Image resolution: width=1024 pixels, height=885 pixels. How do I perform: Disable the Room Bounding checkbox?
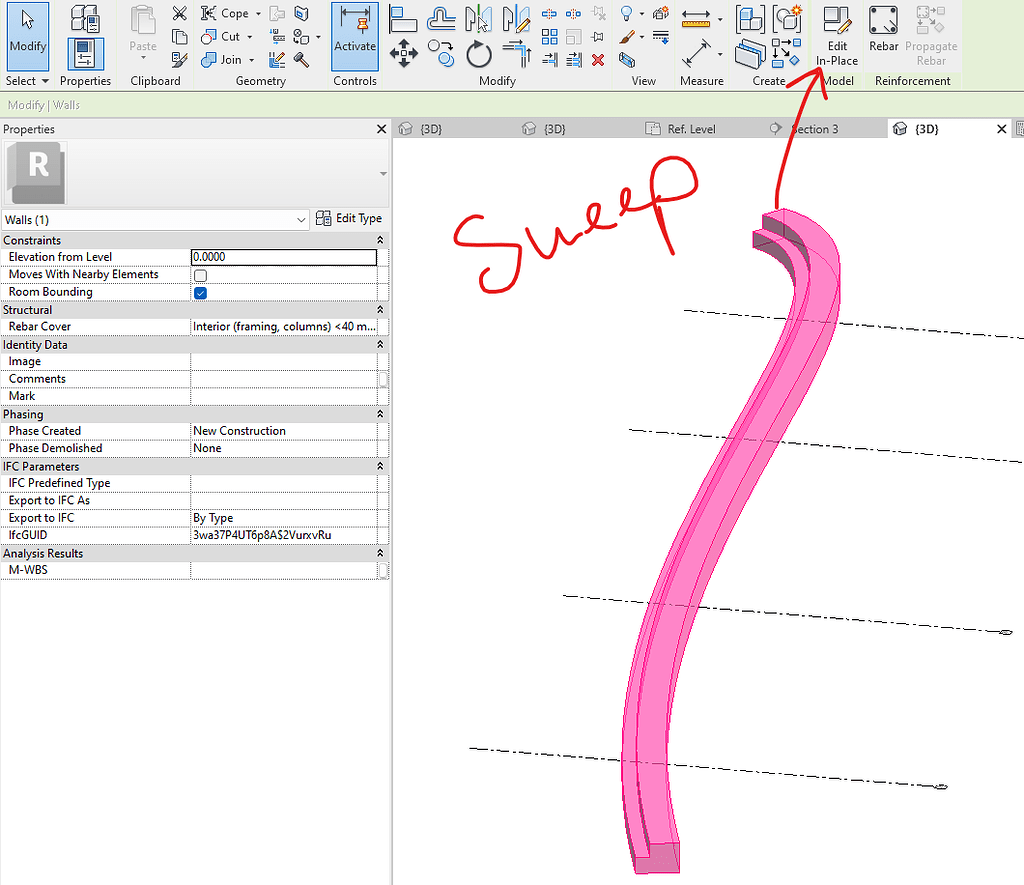point(199,292)
